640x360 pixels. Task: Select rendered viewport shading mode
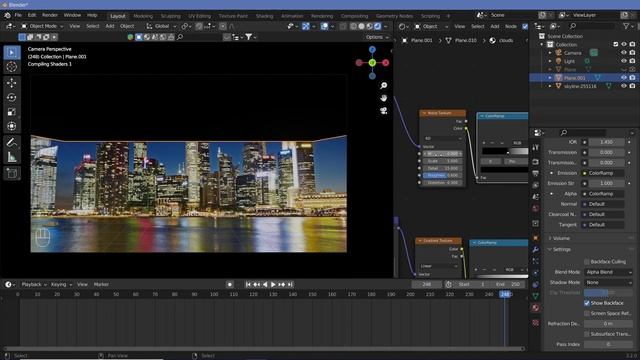click(378, 26)
